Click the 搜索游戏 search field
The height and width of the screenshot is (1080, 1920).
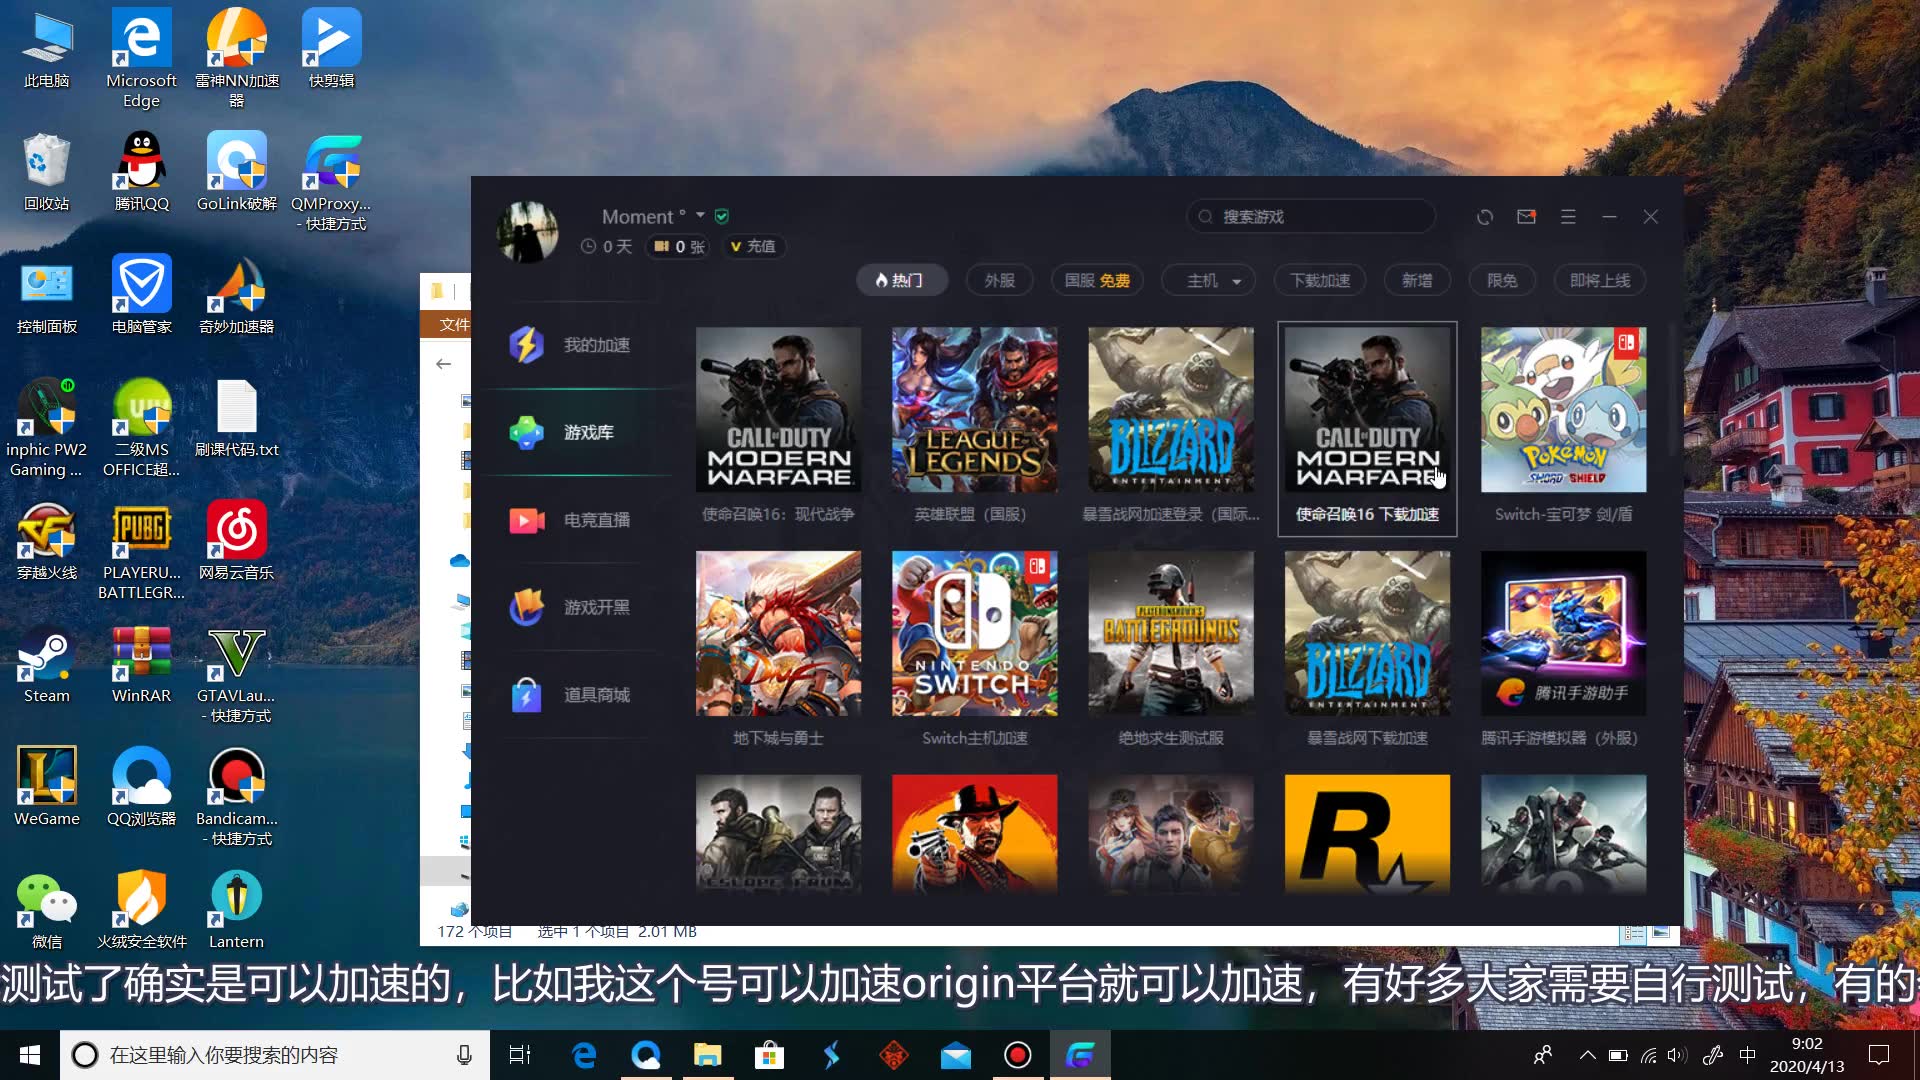click(x=1311, y=216)
